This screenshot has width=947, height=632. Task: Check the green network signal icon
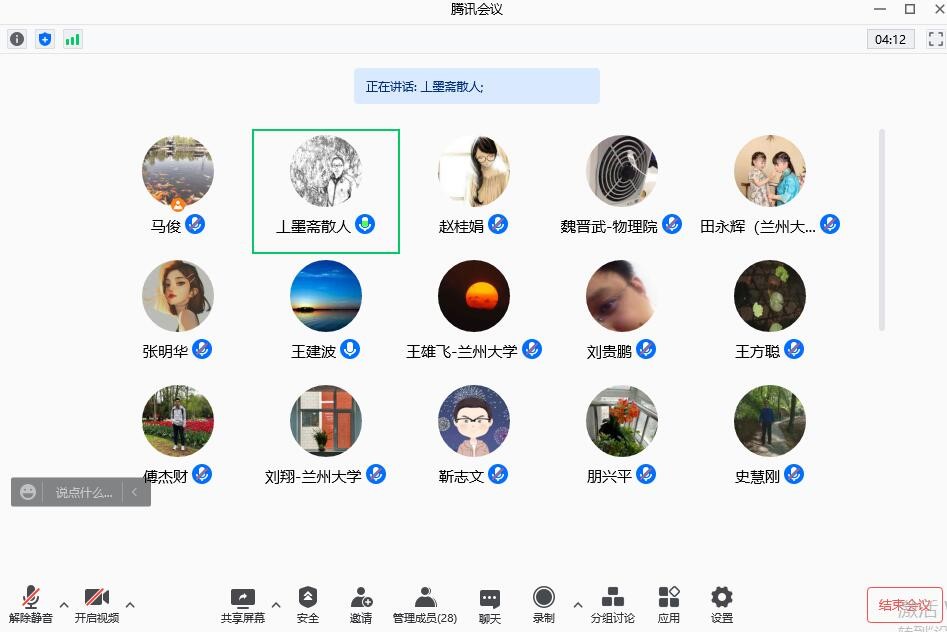click(73, 39)
